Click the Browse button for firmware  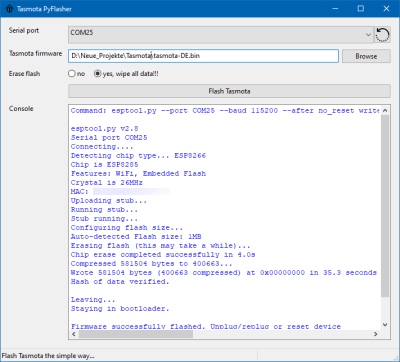pos(366,56)
